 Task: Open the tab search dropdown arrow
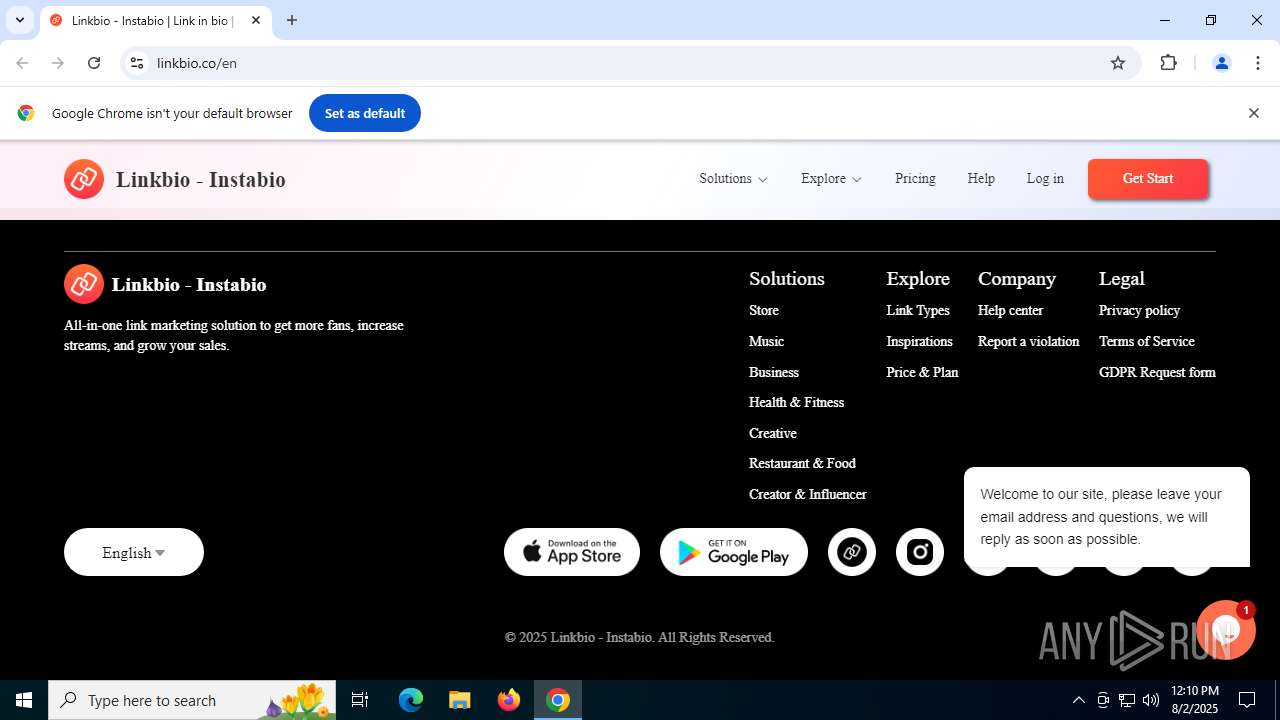point(19,20)
